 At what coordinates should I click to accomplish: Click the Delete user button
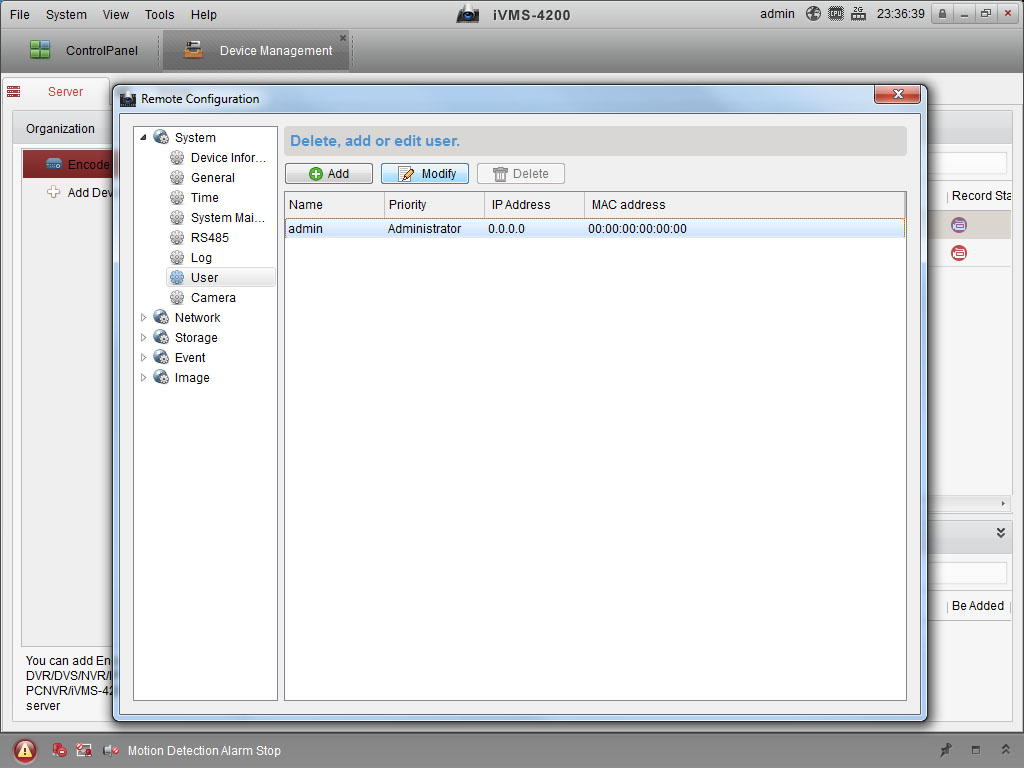[521, 174]
